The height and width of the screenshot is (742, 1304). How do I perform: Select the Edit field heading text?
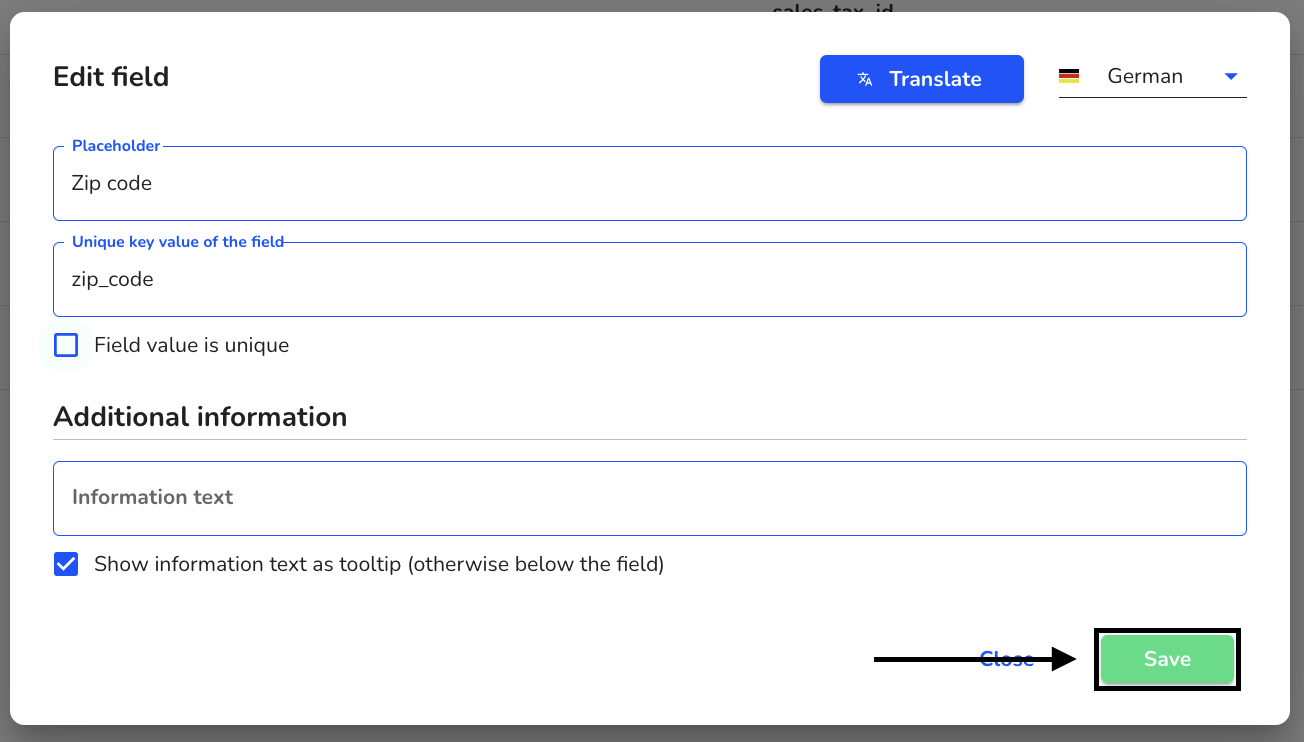(x=111, y=77)
